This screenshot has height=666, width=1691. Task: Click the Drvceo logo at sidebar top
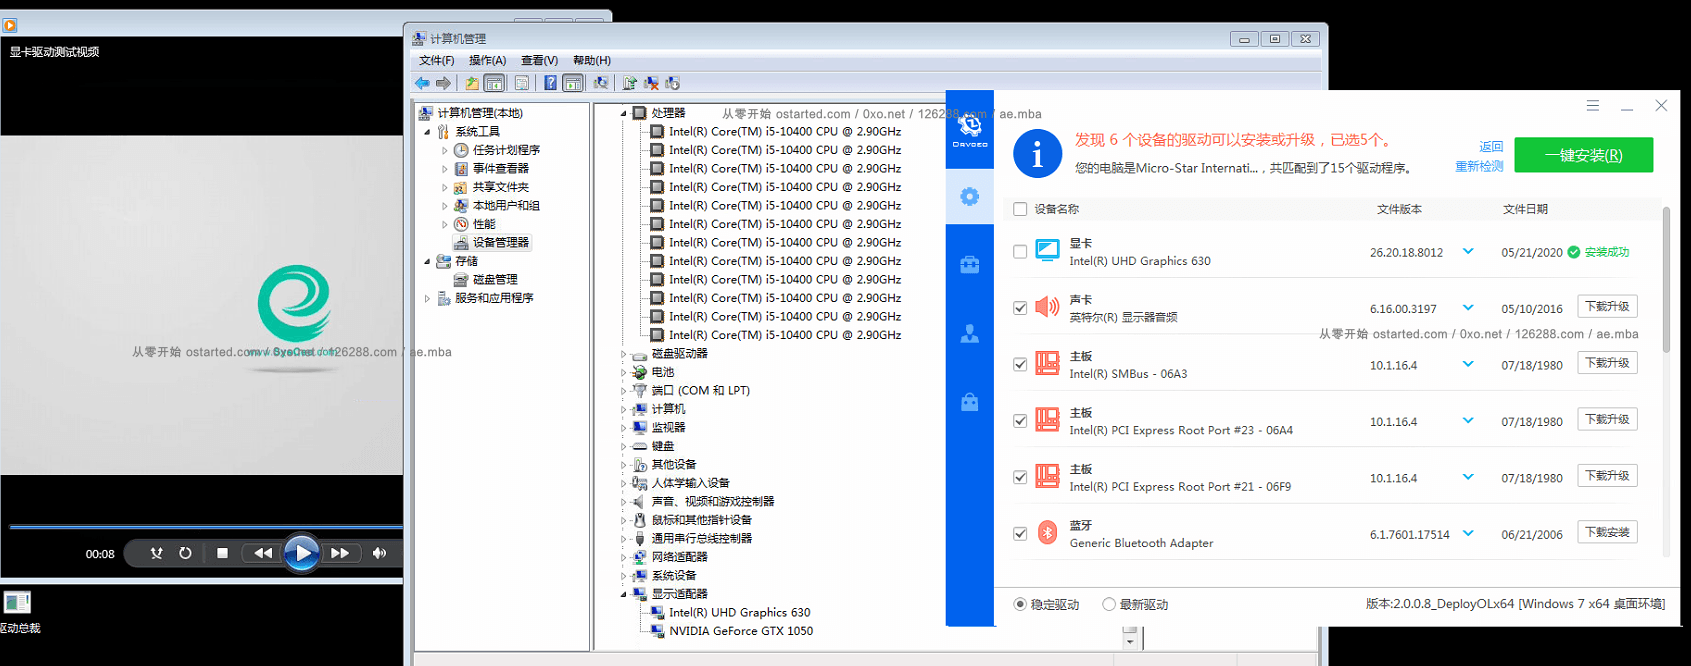[x=969, y=129]
